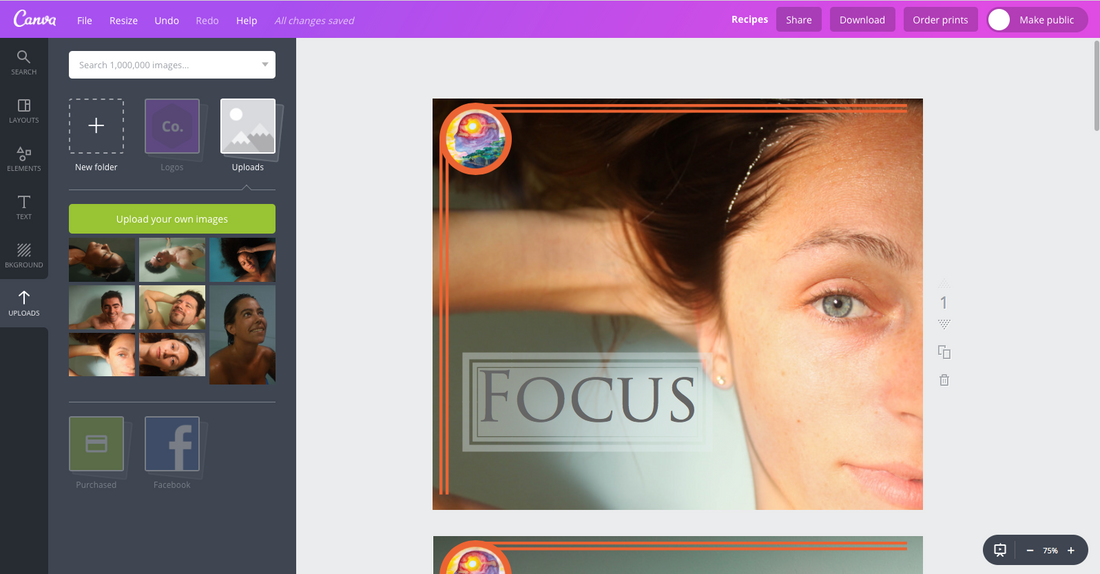Zoom in with plus button
Viewport: 1100px width, 574px height.
coord(1071,551)
